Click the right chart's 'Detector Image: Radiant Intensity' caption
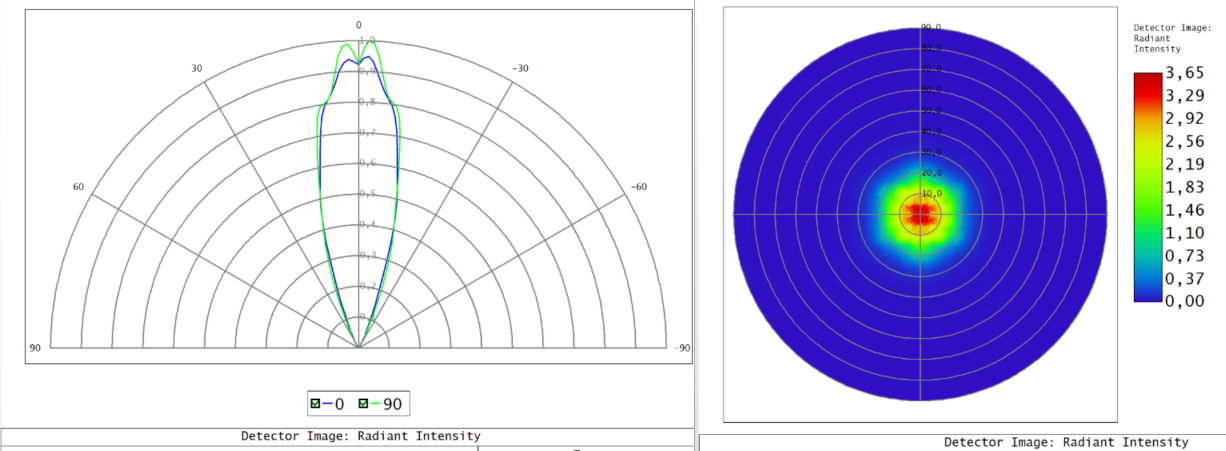The image size is (1226, 451). 1066,441
